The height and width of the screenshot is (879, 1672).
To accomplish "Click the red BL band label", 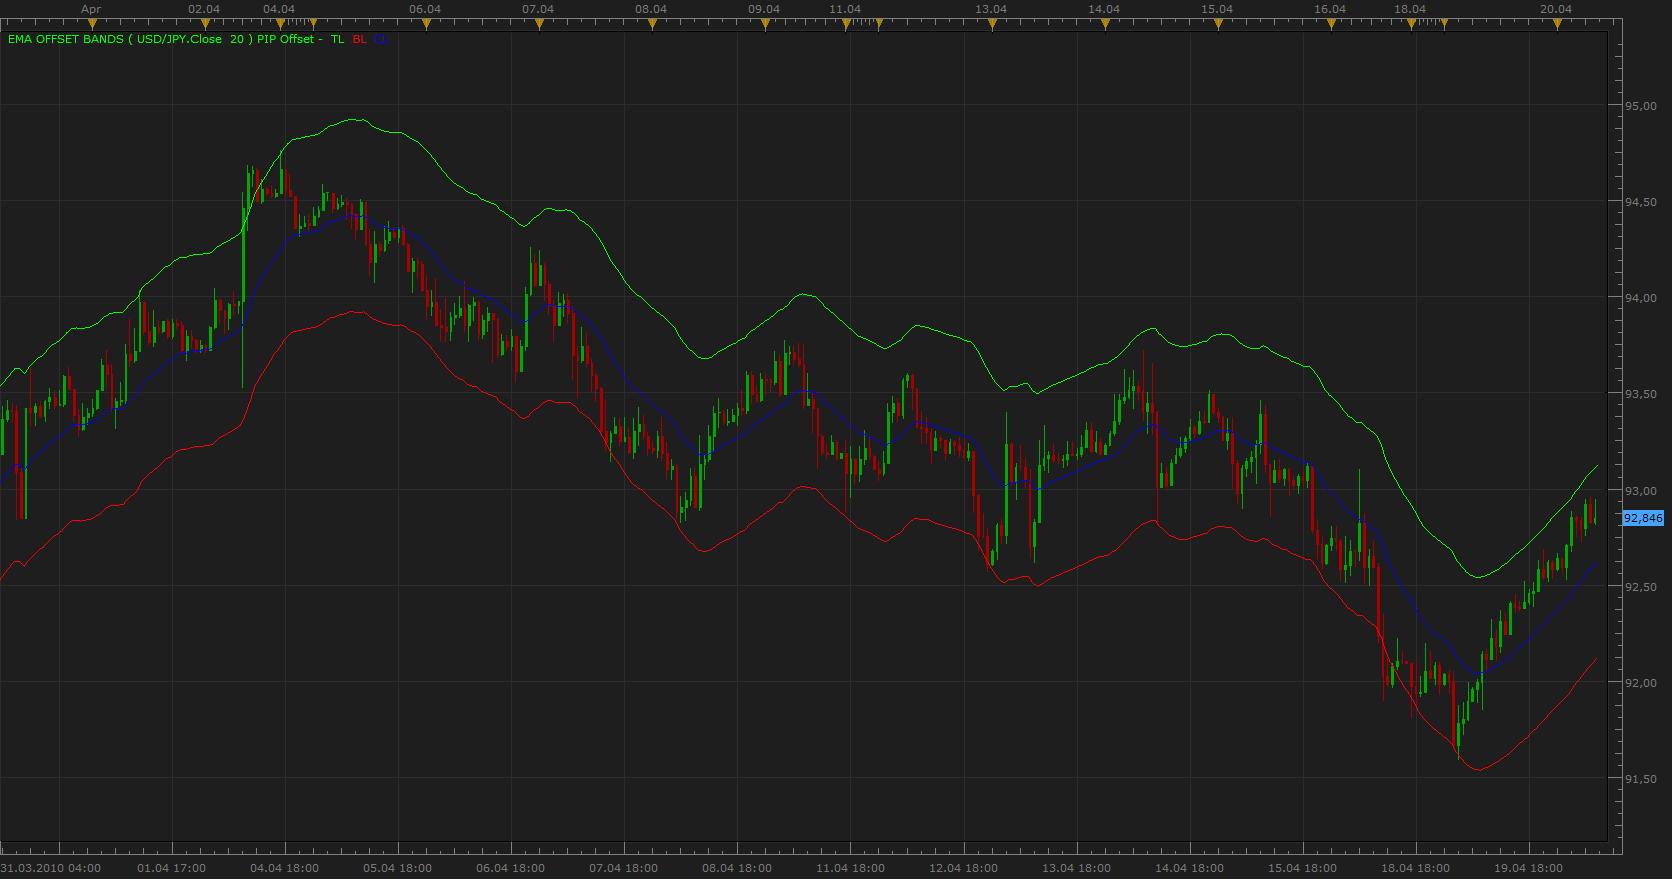I will [360, 39].
